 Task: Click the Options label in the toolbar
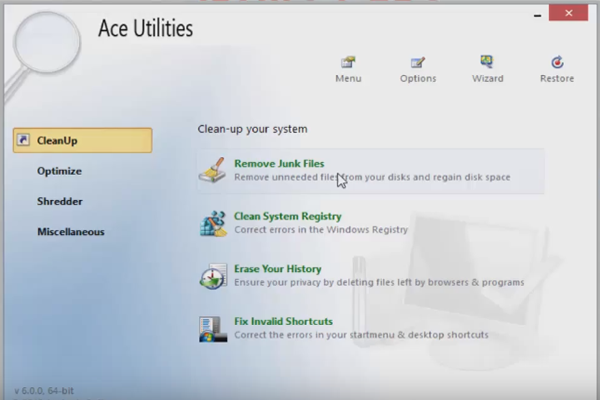(x=418, y=78)
